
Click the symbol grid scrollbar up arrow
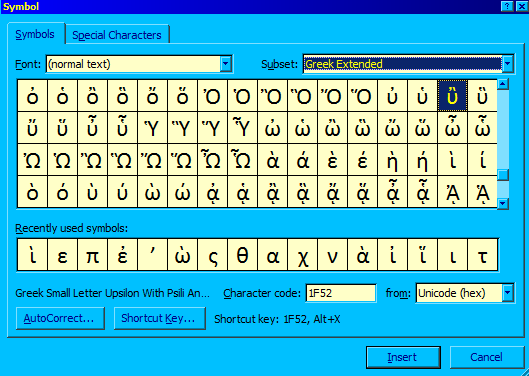(503, 84)
